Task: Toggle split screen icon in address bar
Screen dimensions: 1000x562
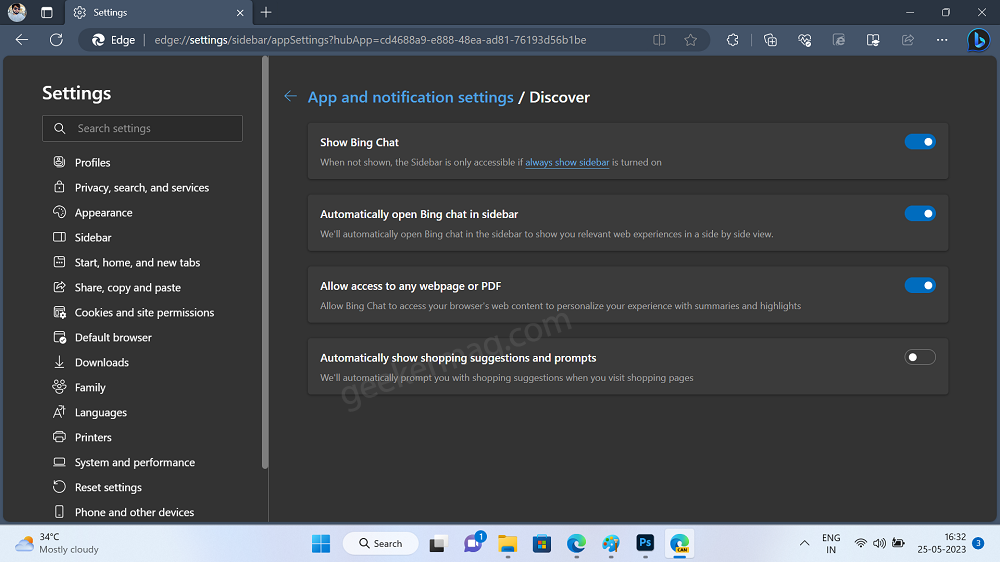Action: [x=659, y=40]
